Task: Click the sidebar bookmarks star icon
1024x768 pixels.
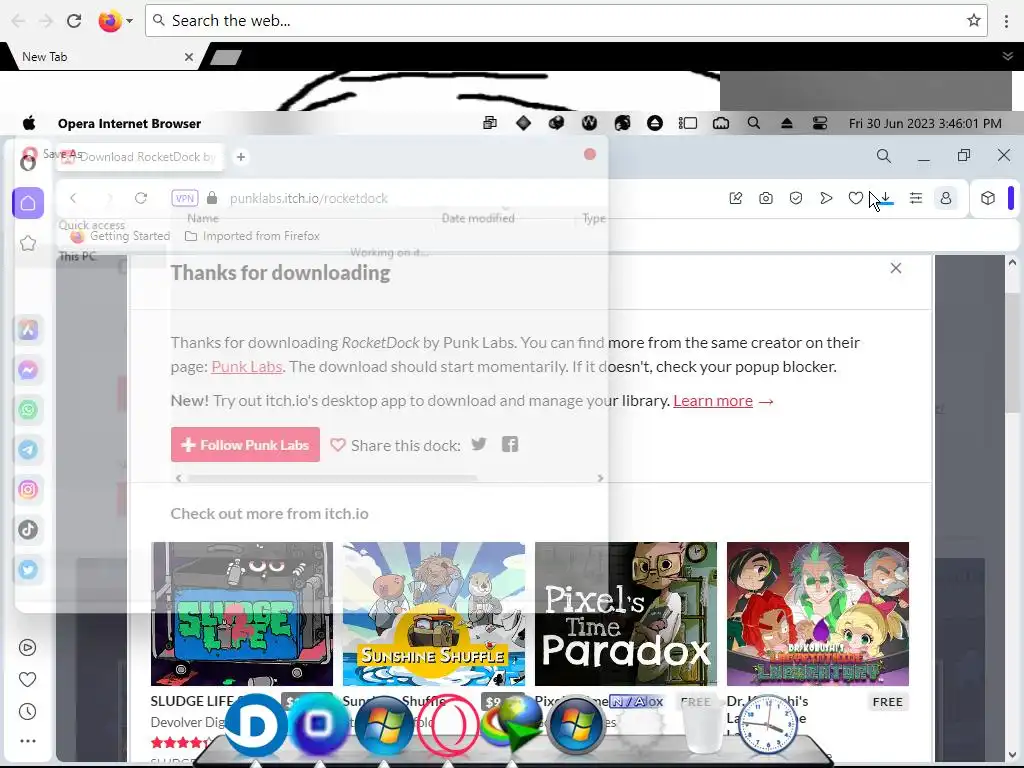Action: click(28, 243)
